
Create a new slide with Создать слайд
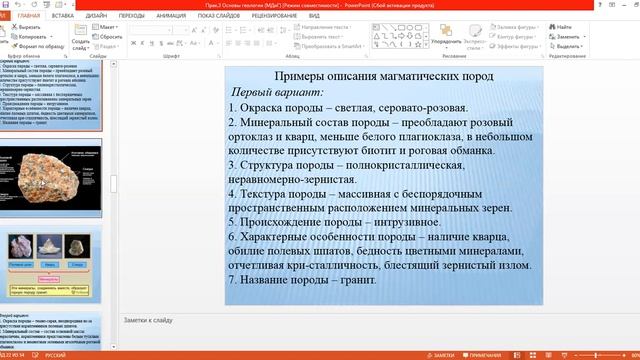click(x=80, y=38)
